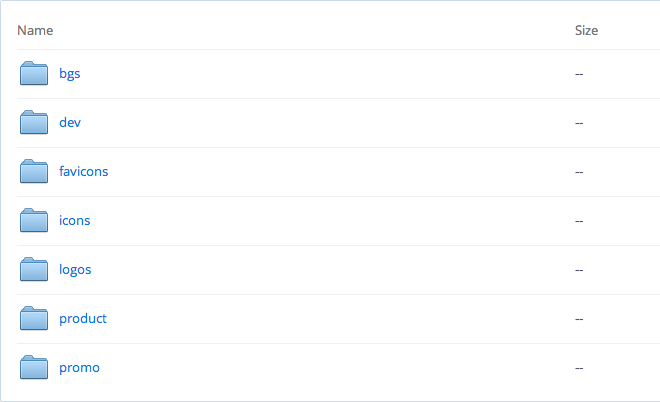Click the size cell of favicons row

coord(579,172)
